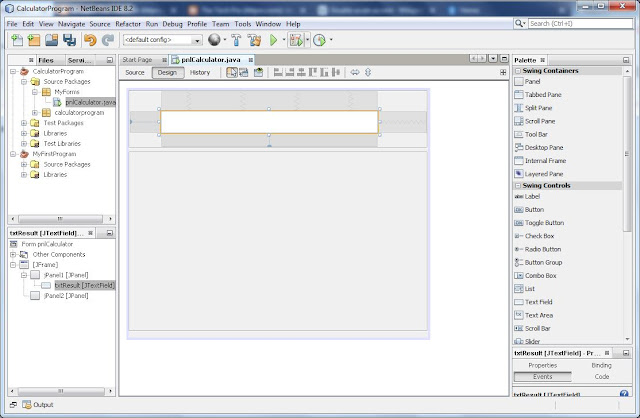The width and height of the screenshot is (640, 418).
Task: Select Combo Box from the palette
Action: (540, 276)
